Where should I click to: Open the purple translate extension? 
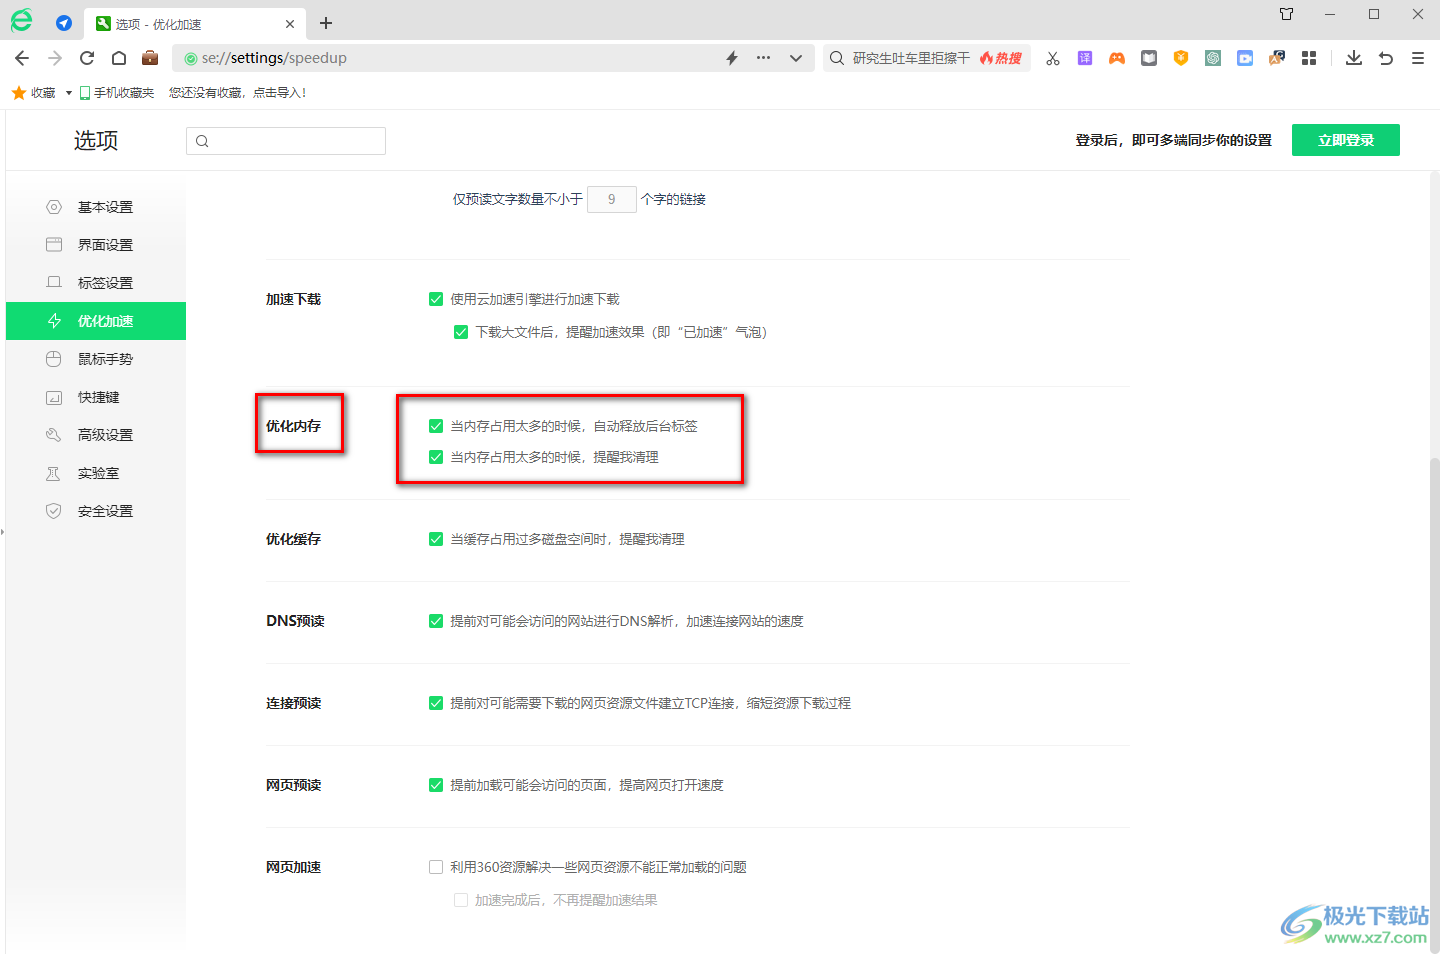pyautogui.click(x=1085, y=58)
